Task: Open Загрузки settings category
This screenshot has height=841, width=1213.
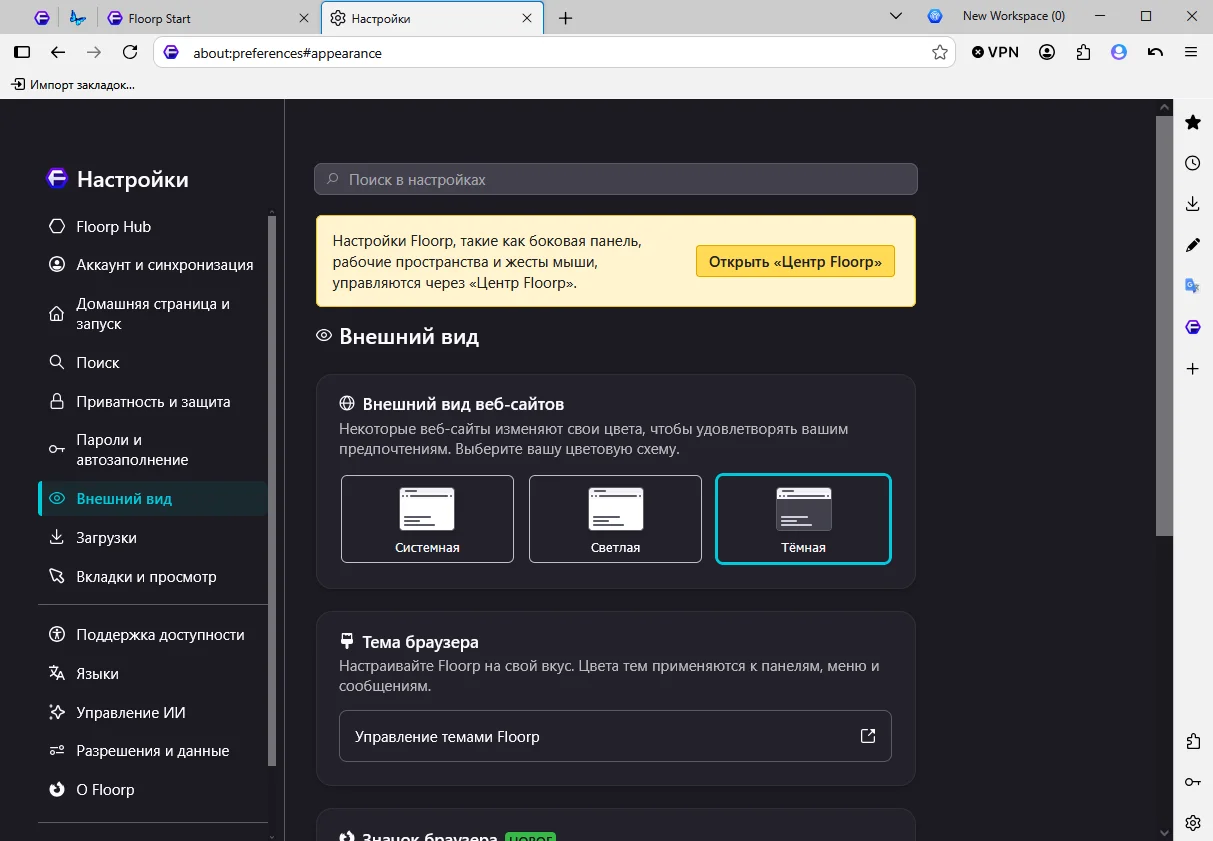Action: coord(152,538)
